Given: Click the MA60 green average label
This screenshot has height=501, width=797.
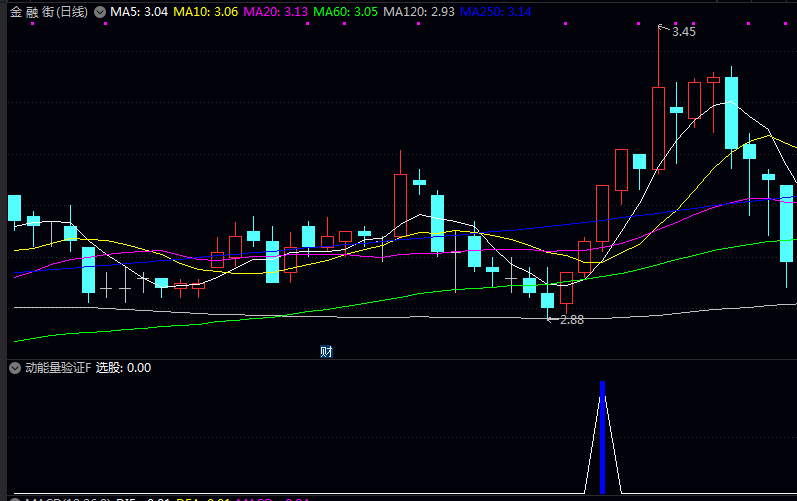Looking at the screenshot, I should [x=345, y=11].
